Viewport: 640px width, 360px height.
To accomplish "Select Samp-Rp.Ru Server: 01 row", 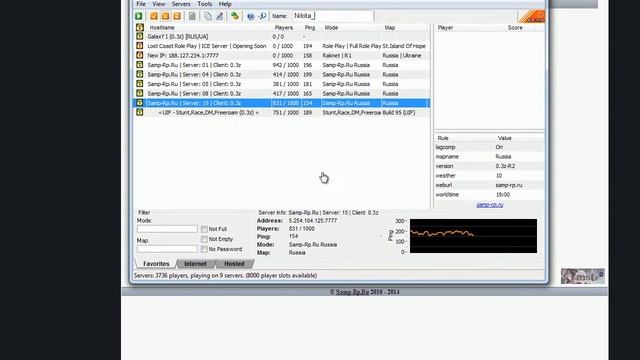I will [x=282, y=64].
